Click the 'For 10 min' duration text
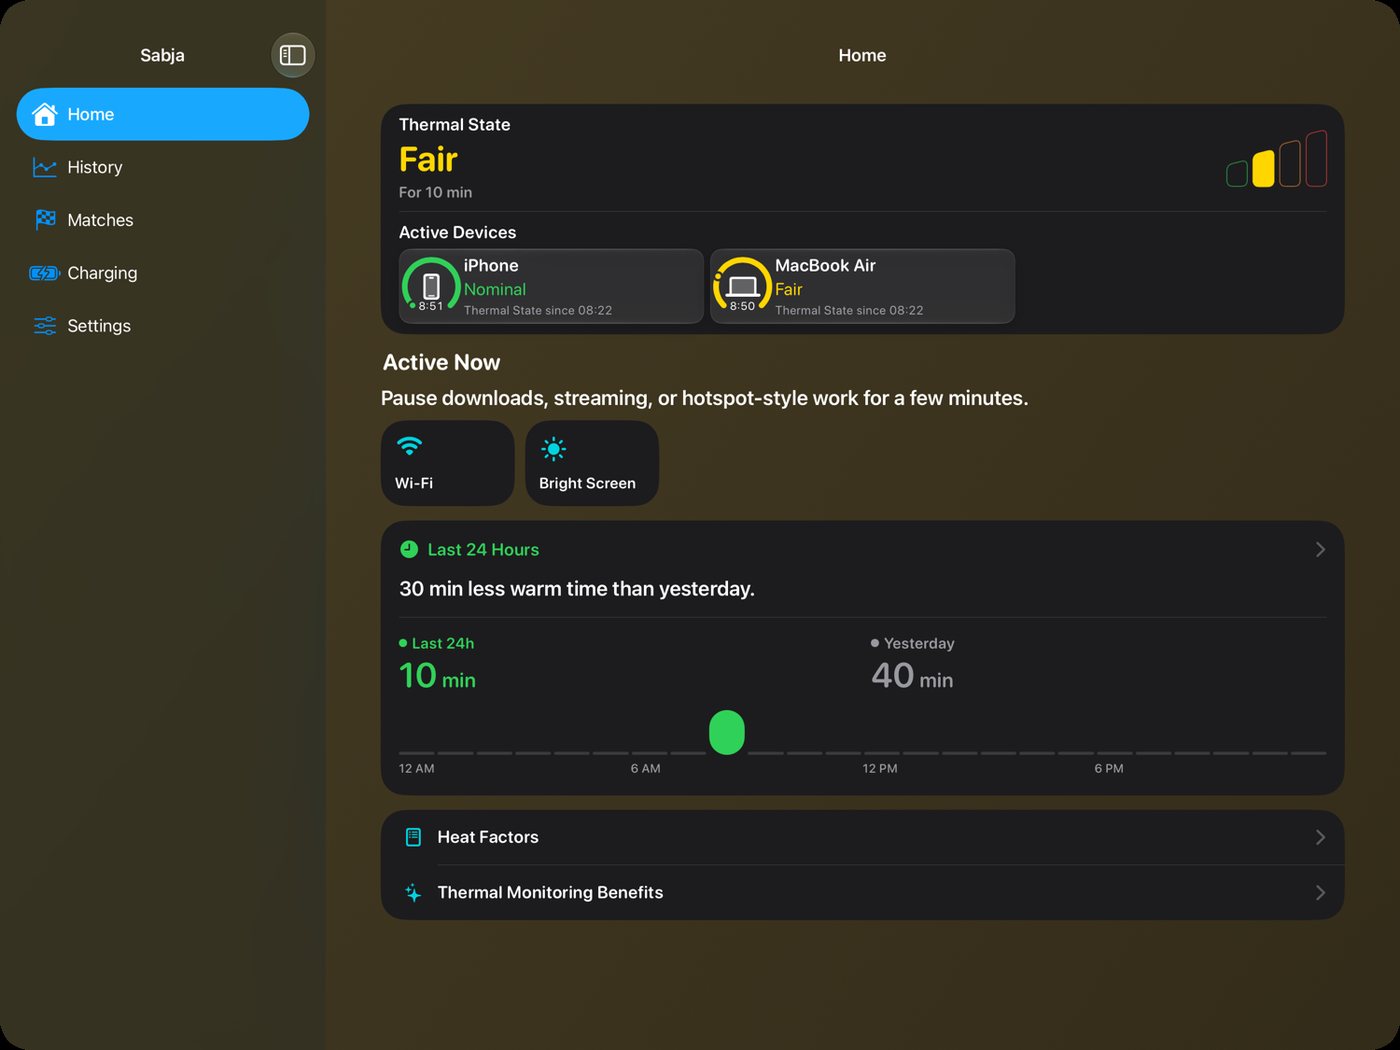Screen dimensions: 1400x1050 pyautogui.click(x=435, y=192)
